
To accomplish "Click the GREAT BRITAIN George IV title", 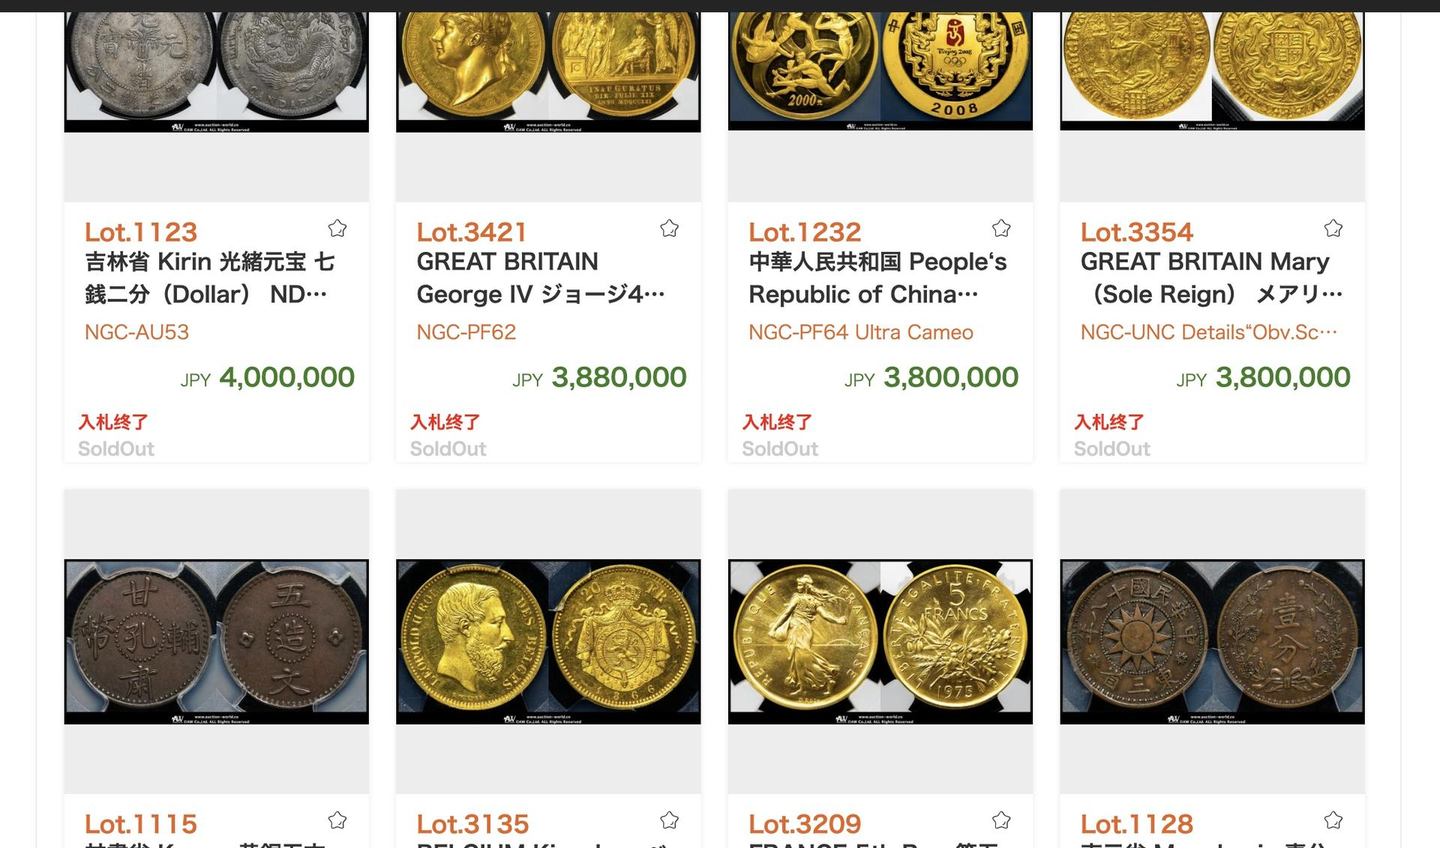I will [540, 278].
